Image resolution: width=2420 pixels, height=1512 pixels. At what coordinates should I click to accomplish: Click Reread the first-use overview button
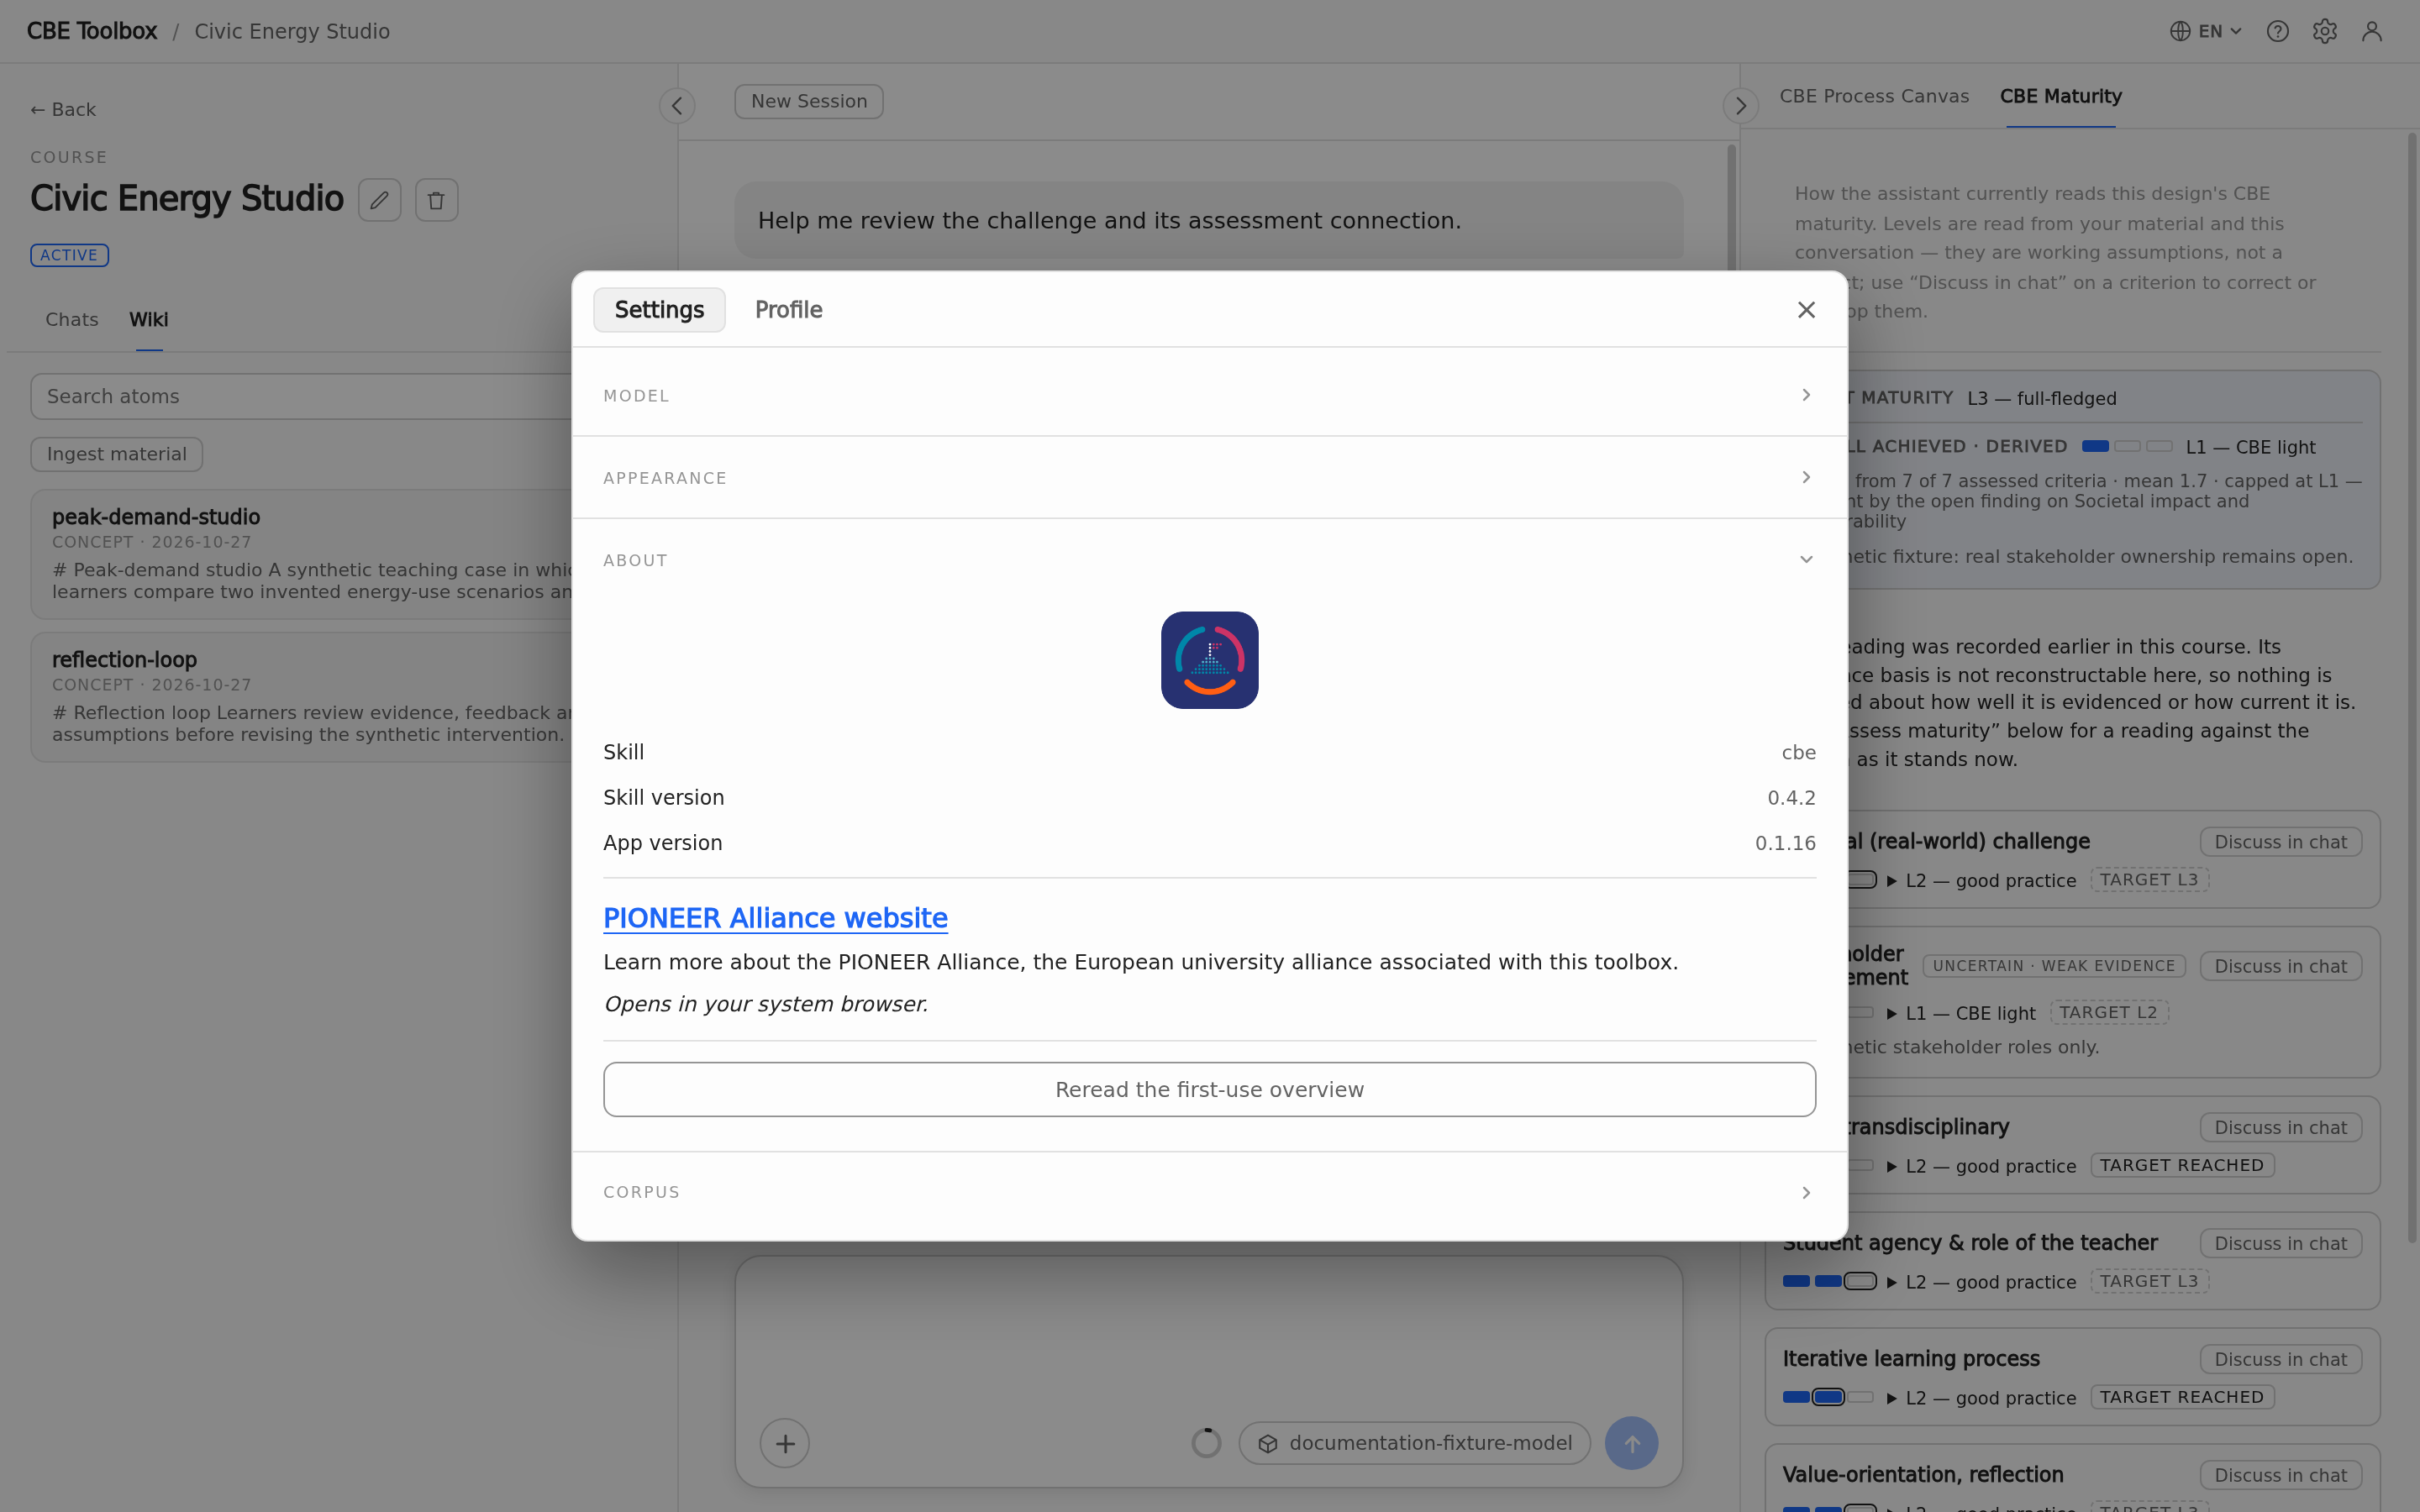1209,1089
